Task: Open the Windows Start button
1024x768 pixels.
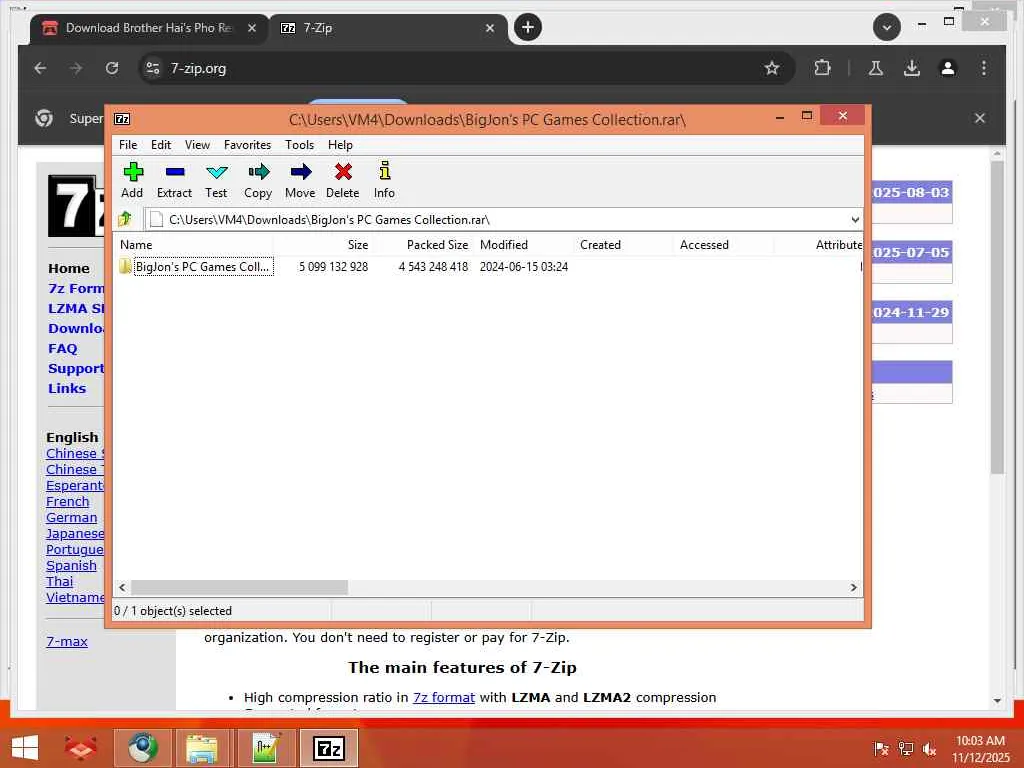Action: [25, 748]
